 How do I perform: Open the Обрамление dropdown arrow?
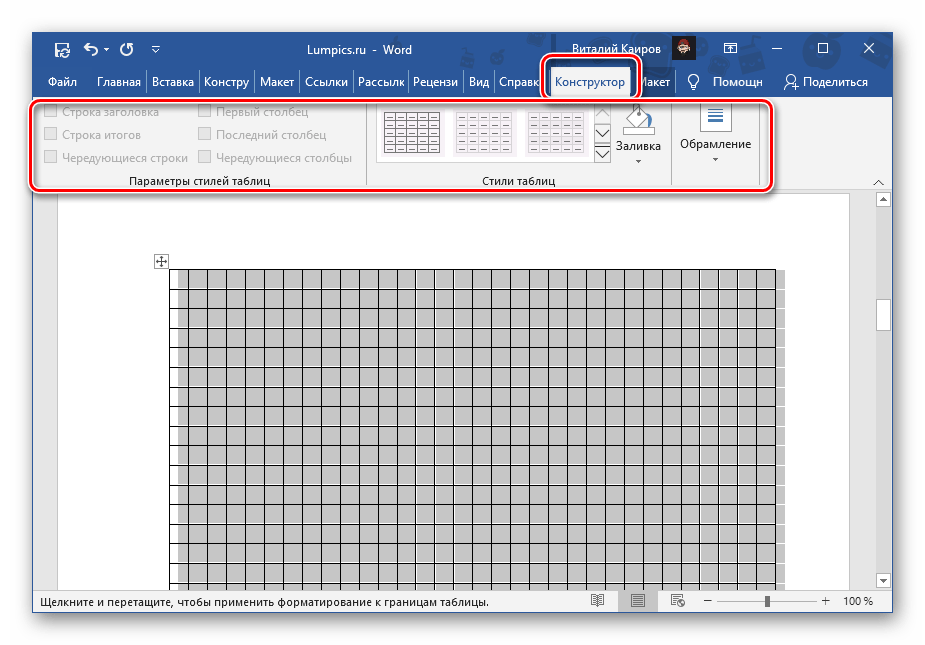tap(715, 160)
